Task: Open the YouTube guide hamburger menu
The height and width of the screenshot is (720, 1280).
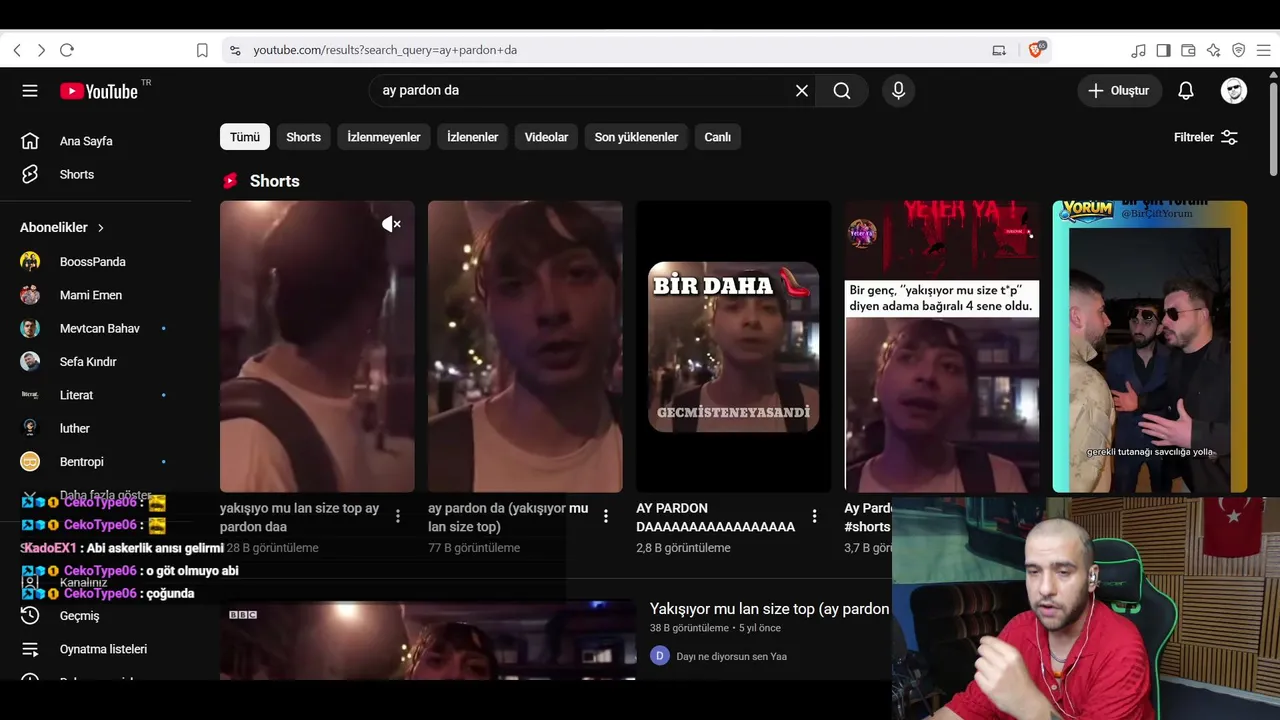Action: point(30,91)
